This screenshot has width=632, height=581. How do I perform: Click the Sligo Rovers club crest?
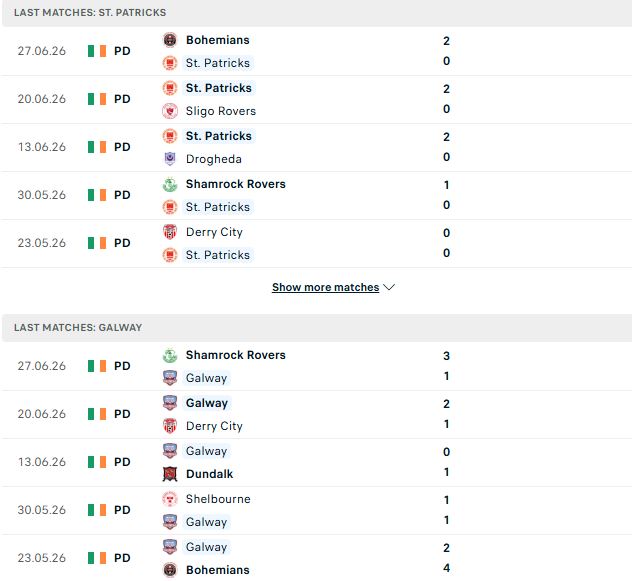tap(170, 111)
